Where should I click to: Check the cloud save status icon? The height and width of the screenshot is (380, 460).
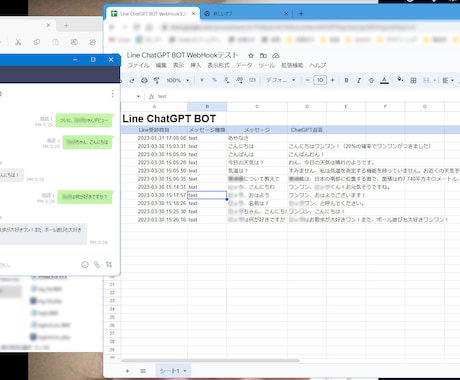point(276,55)
